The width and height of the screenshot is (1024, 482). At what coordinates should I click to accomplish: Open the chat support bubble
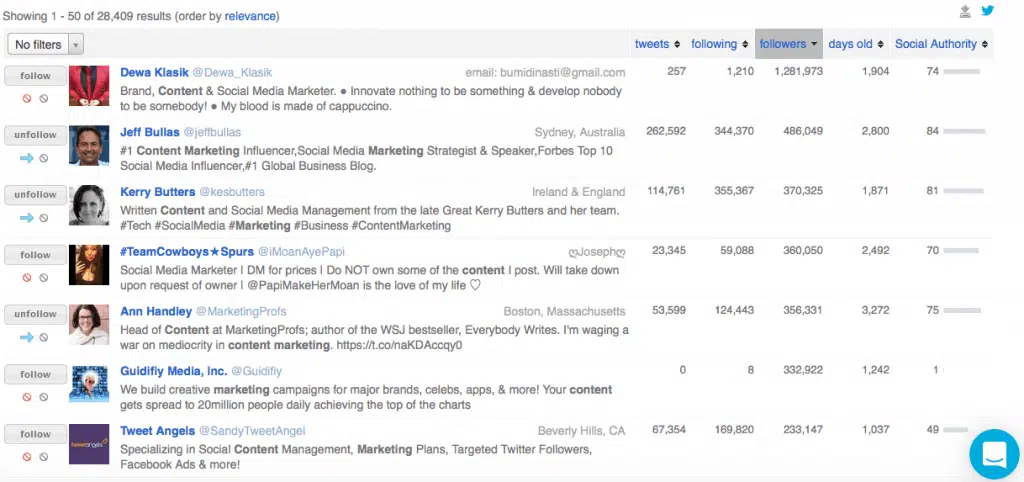(x=994, y=454)
